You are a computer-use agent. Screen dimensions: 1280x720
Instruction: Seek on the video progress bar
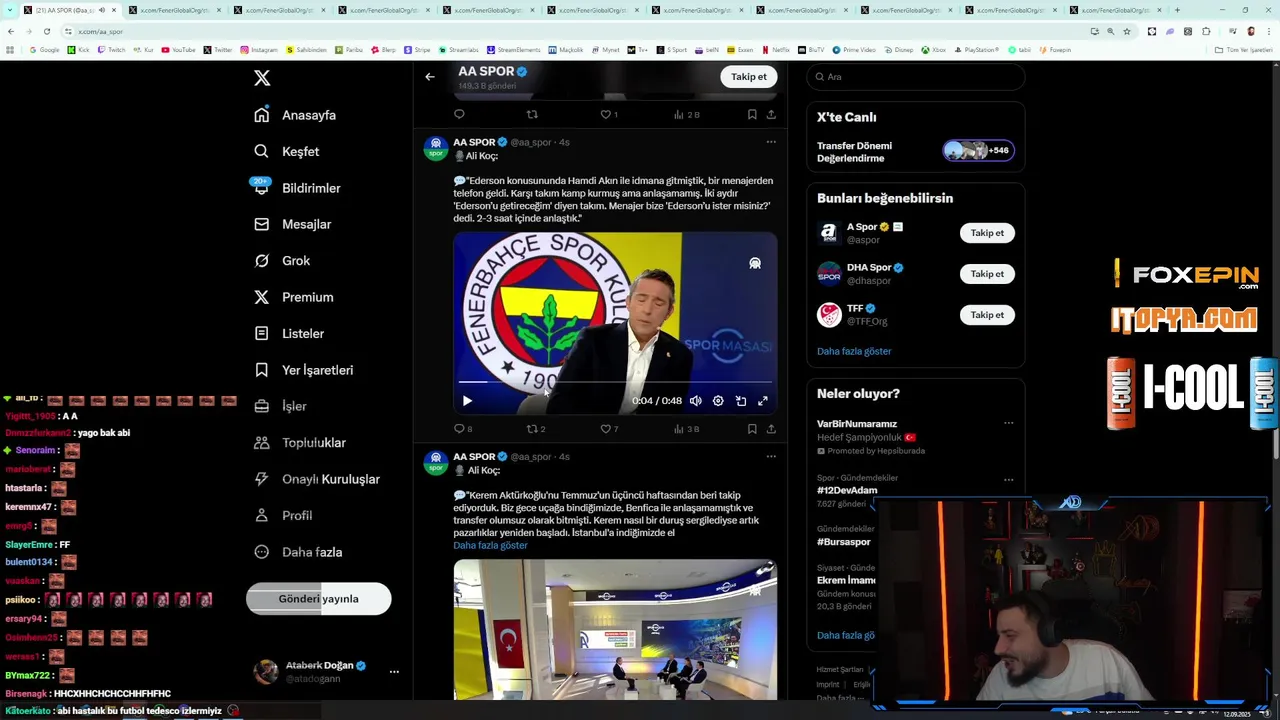pyautogui.click(x=615, y=382)
